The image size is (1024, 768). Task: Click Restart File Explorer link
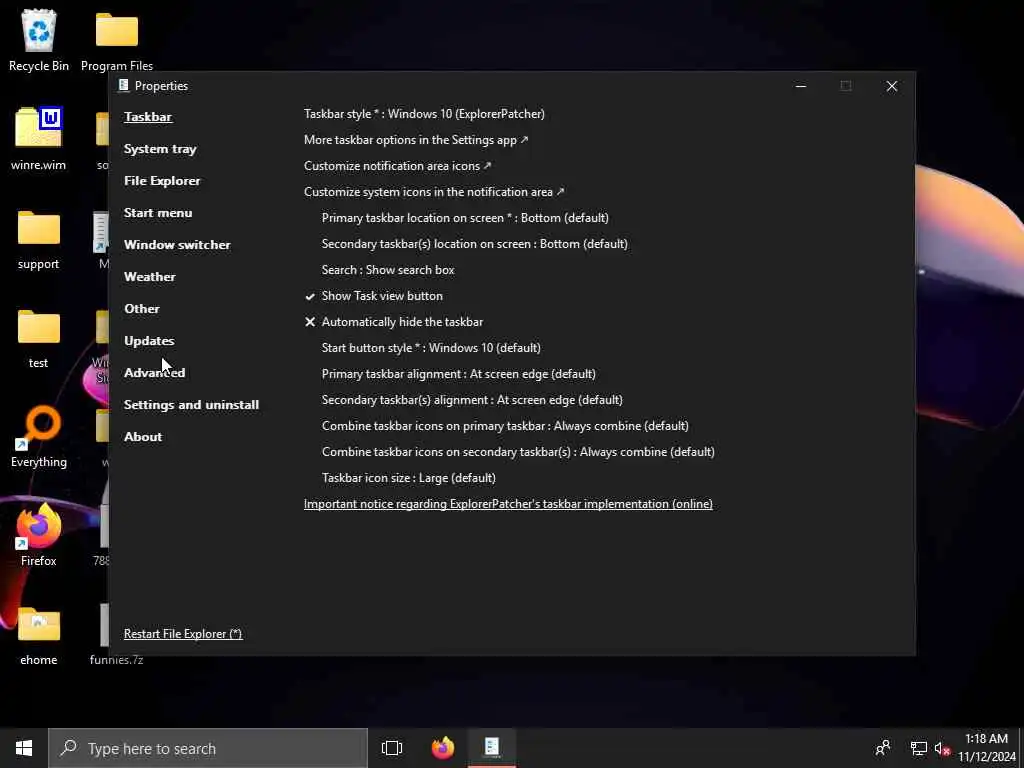(x=183, y=634)
